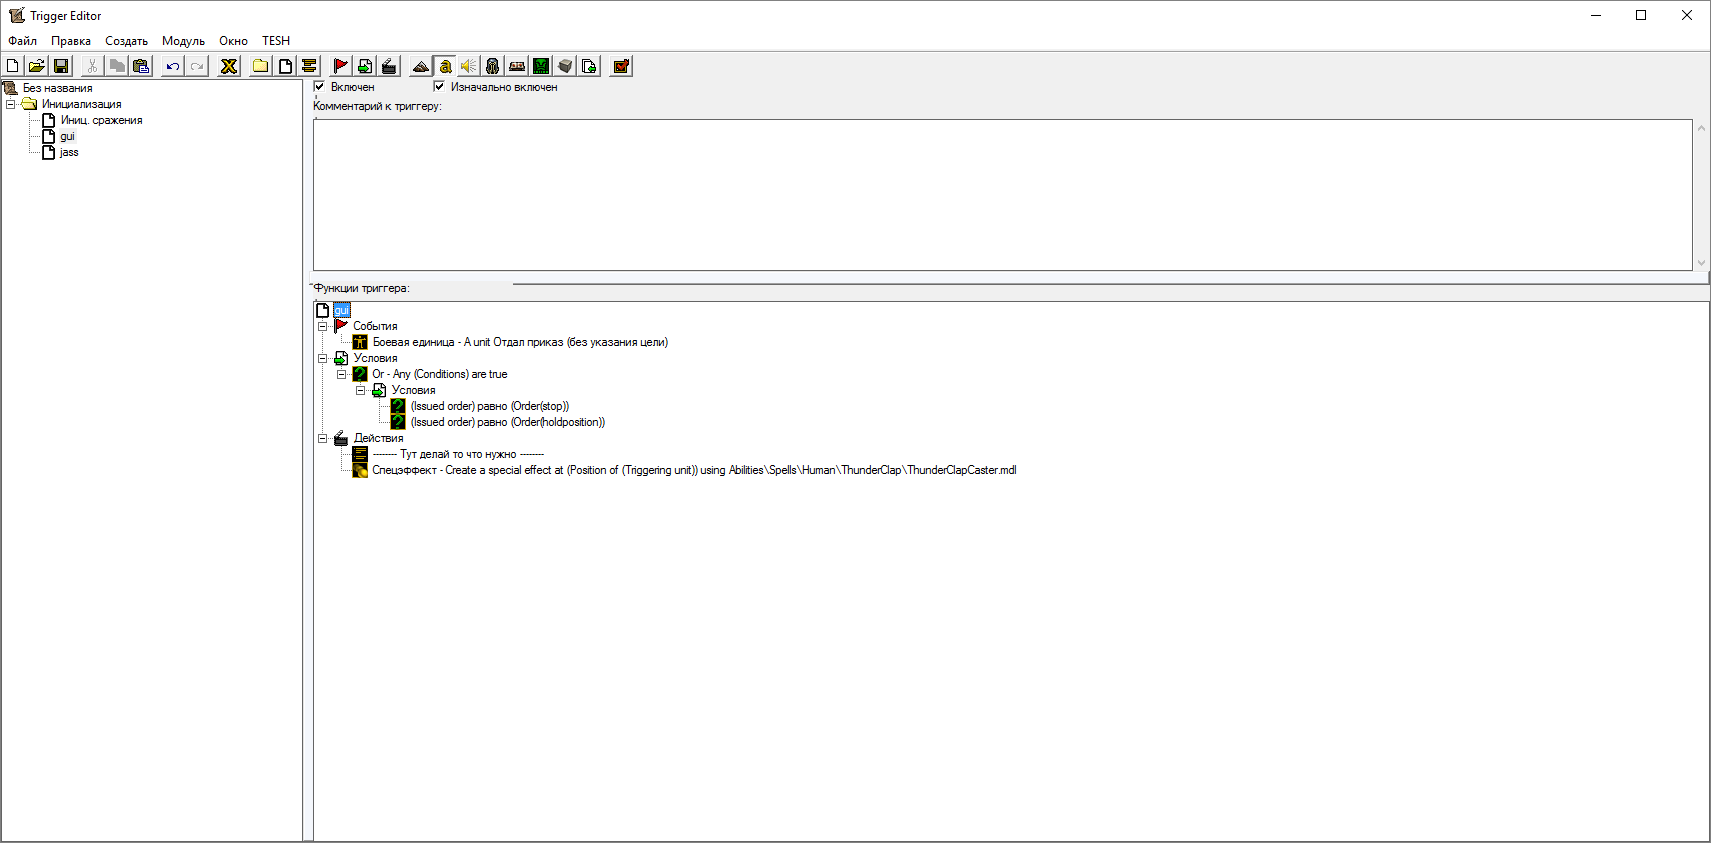Click inside the trigger comment text box

tap(1002, 195)
